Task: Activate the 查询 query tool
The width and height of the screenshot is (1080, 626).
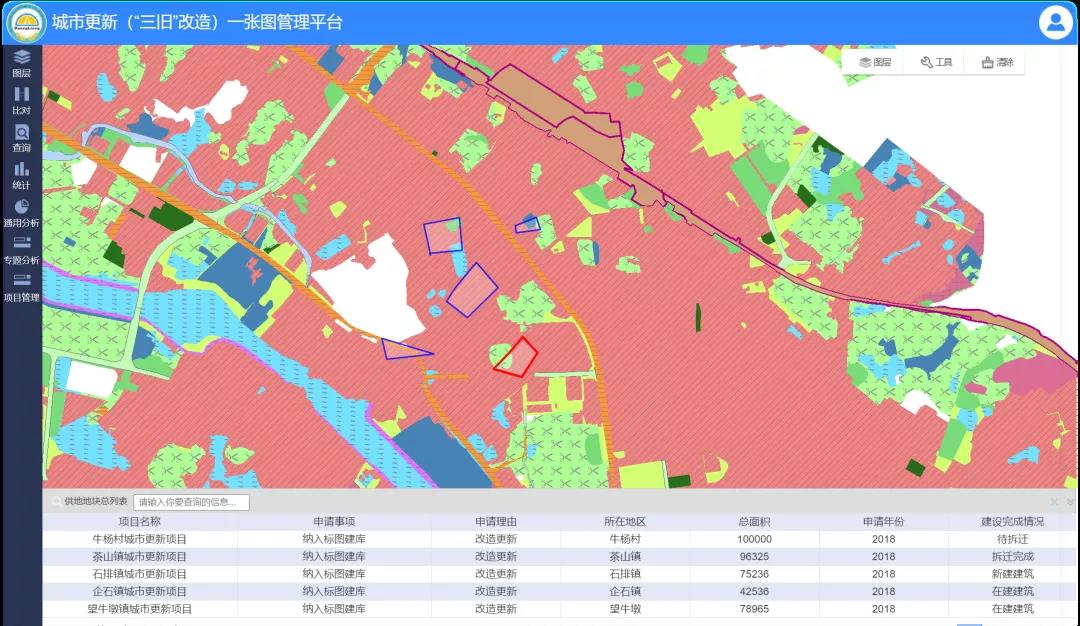Action: tap(19, 138)
